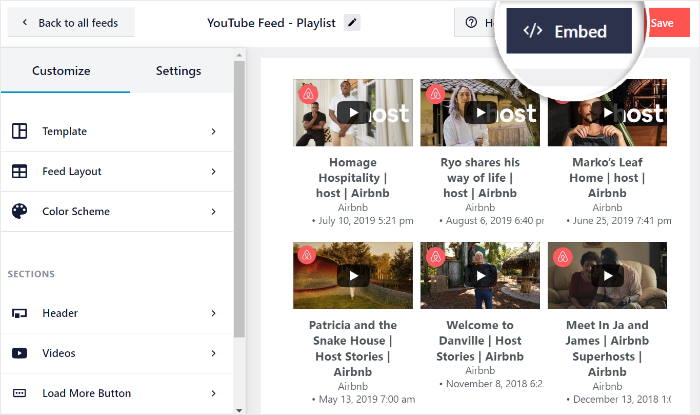Open the Color Scheme menu row
The image size is (700, 415).
click(117, 212)
